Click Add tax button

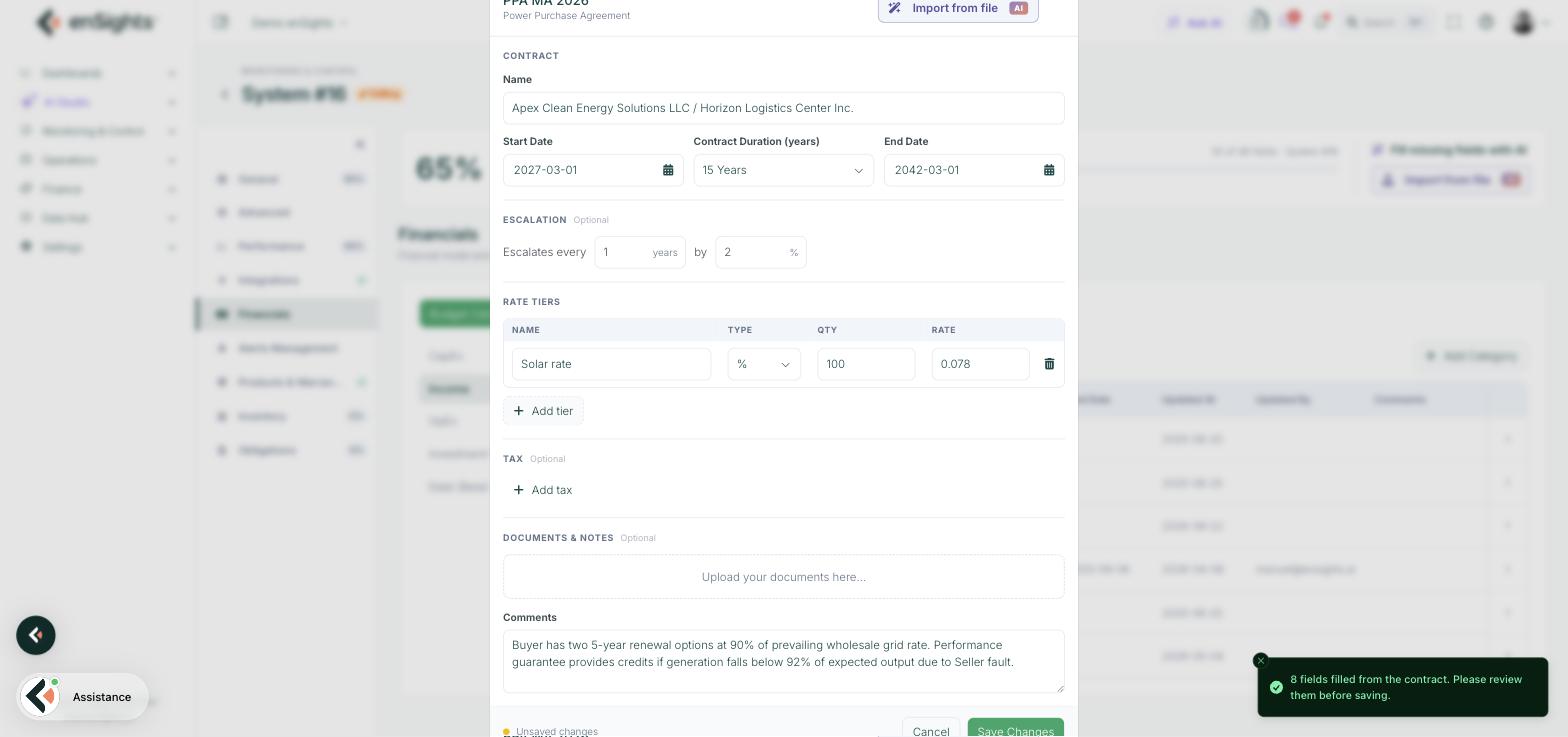coord(543,490)
